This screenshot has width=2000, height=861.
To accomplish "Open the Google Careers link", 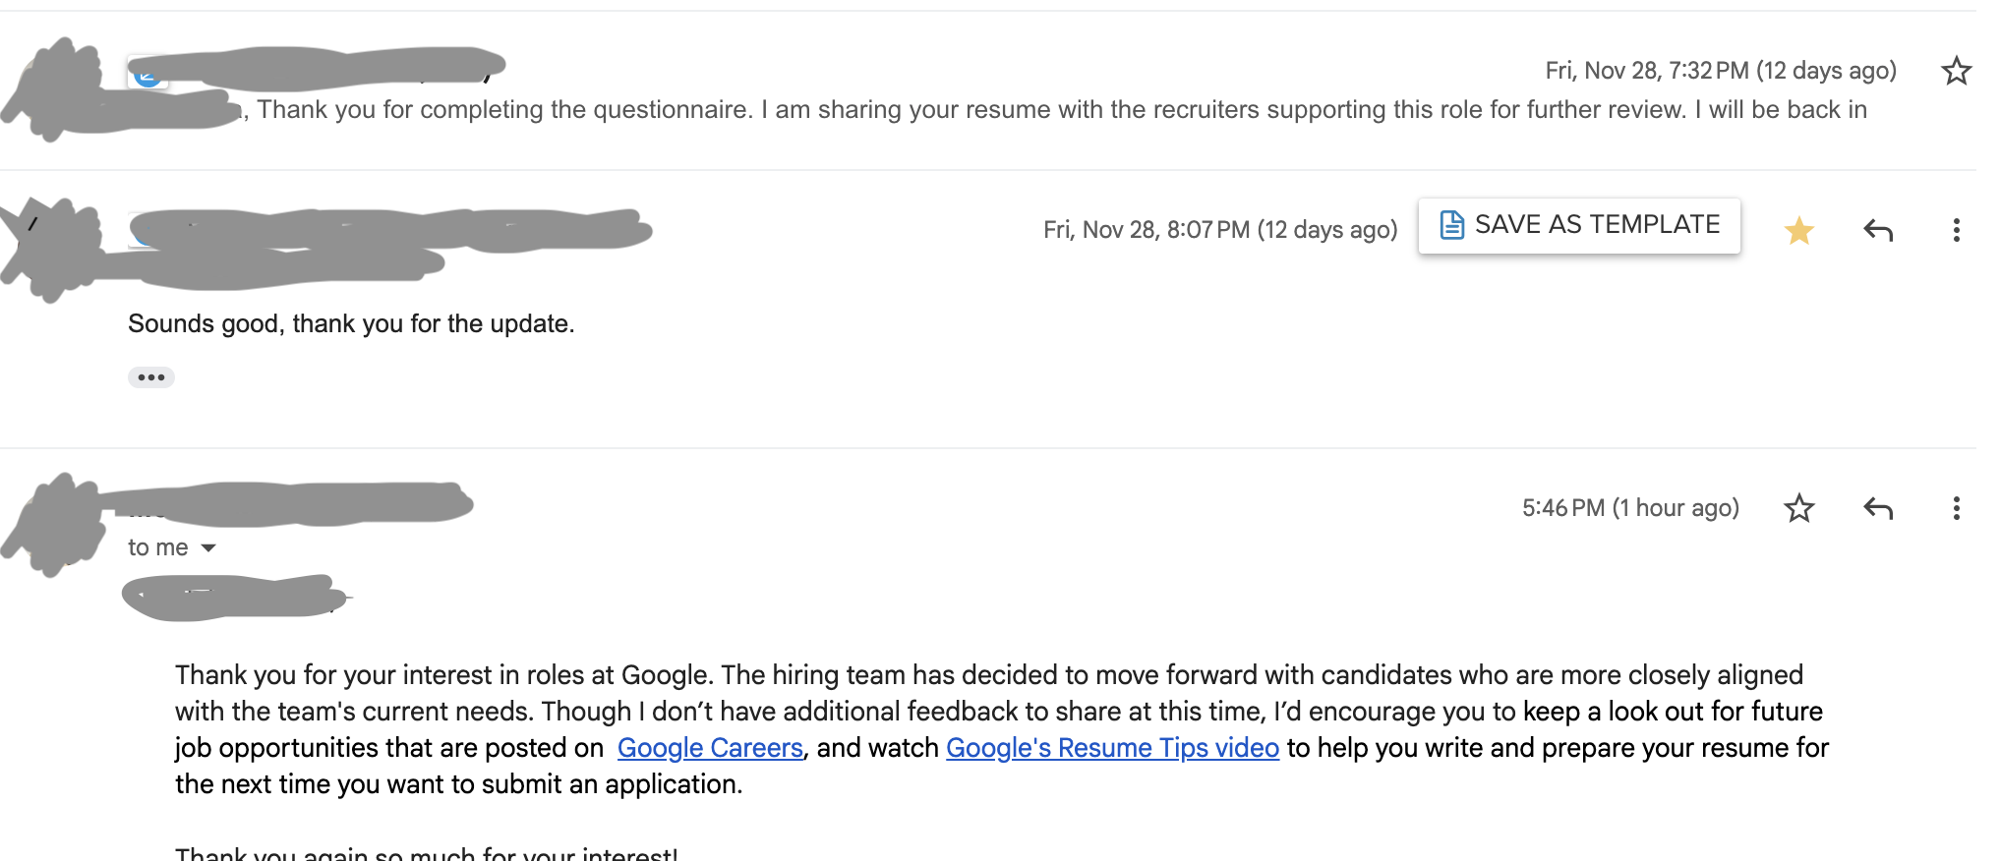I will 709,748.
